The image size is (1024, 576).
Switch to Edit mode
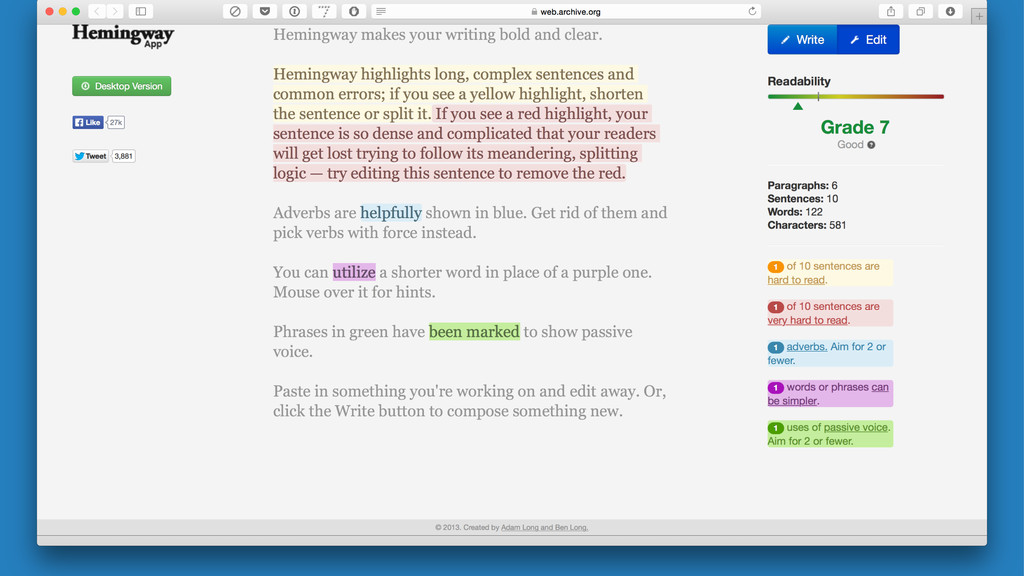pos(868,40)
